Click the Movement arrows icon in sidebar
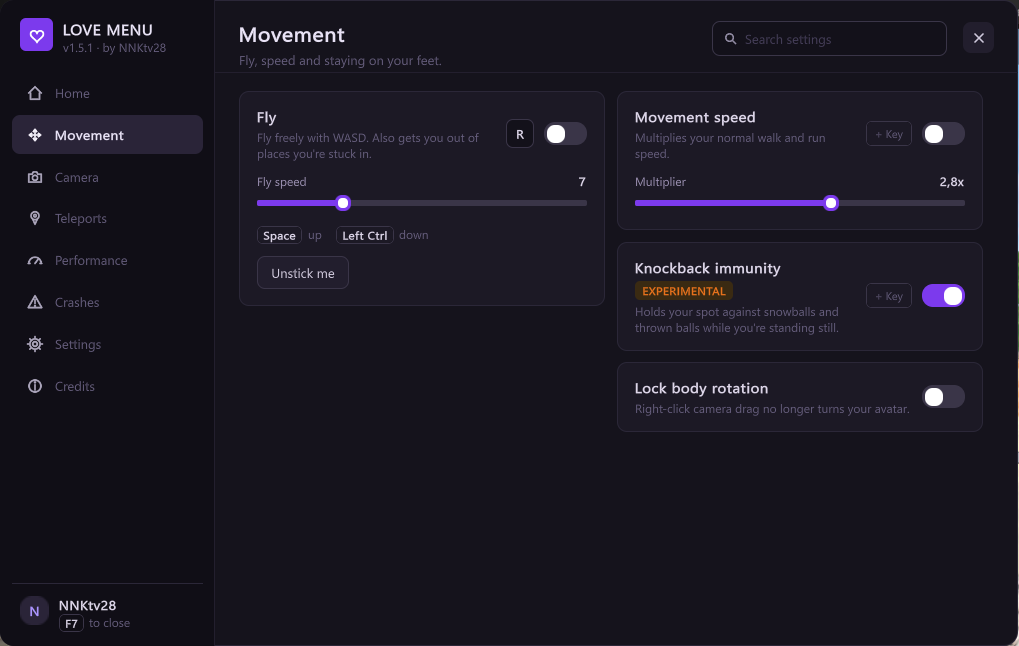This screenshot has width=1019, height=646. (35, 135)
